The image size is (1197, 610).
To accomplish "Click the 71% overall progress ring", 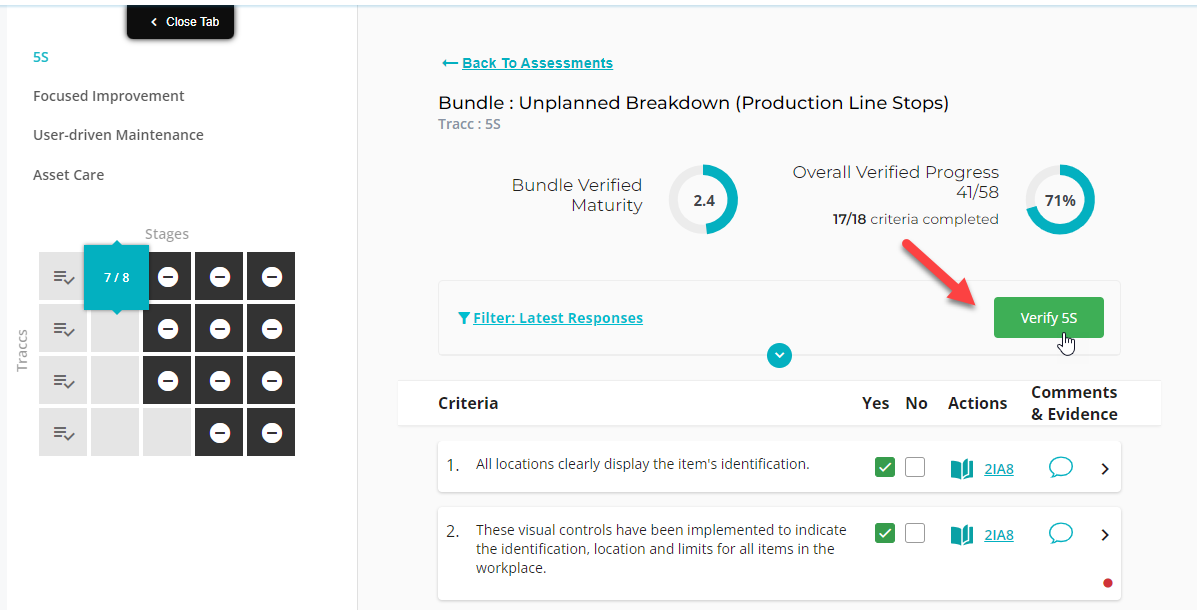I will [1060, 200].
